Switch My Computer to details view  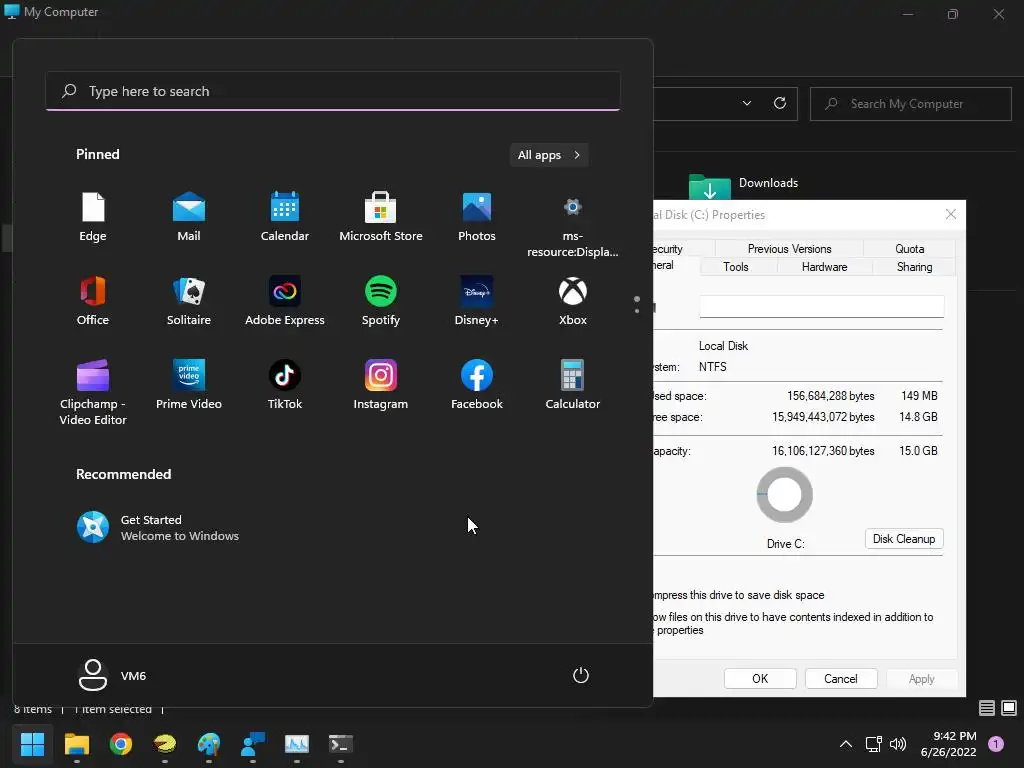(987, 708)
